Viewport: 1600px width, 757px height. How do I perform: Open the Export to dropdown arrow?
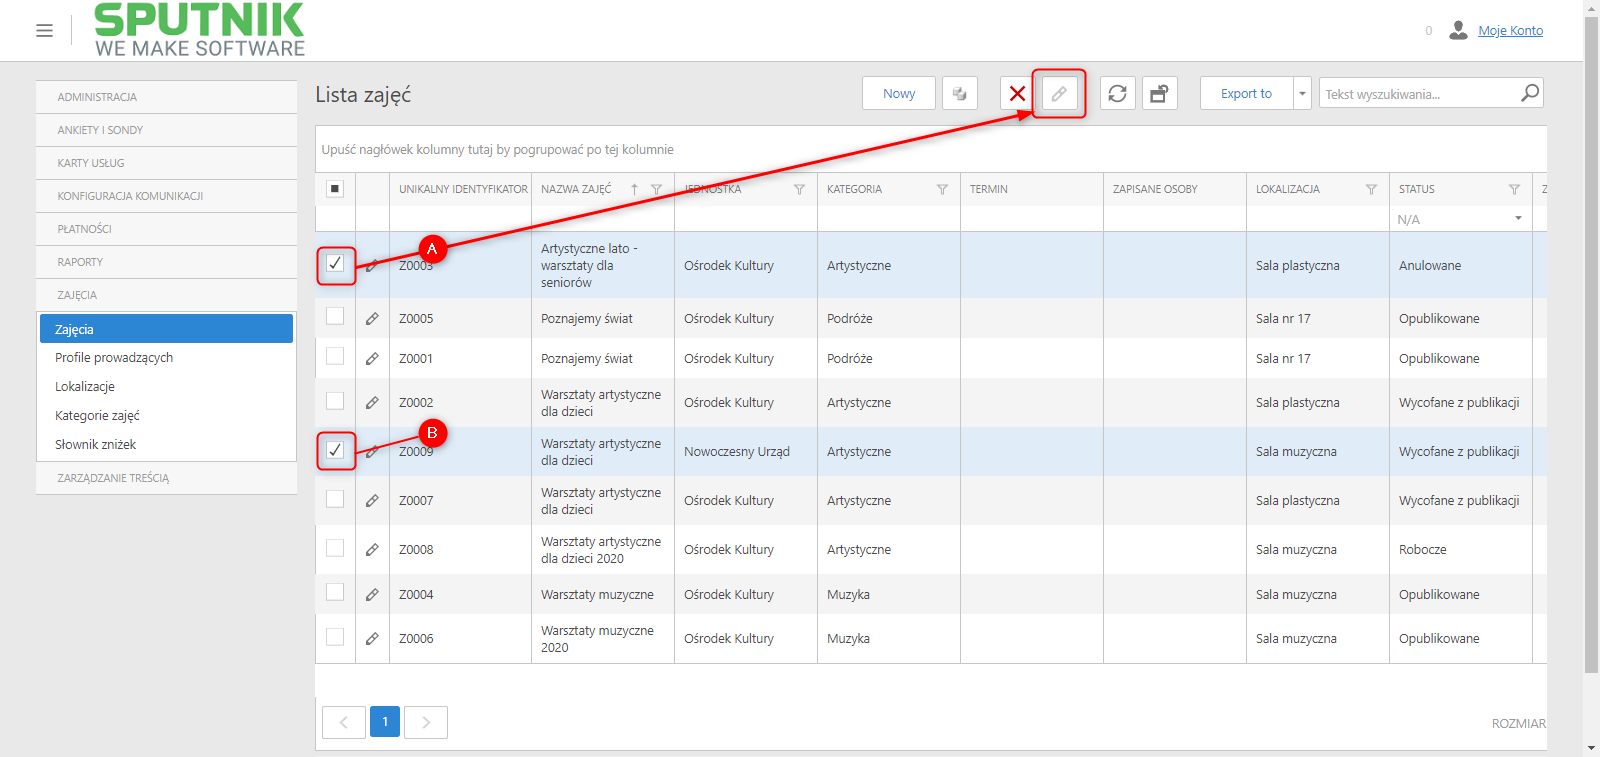click(x=1302, y=94)
